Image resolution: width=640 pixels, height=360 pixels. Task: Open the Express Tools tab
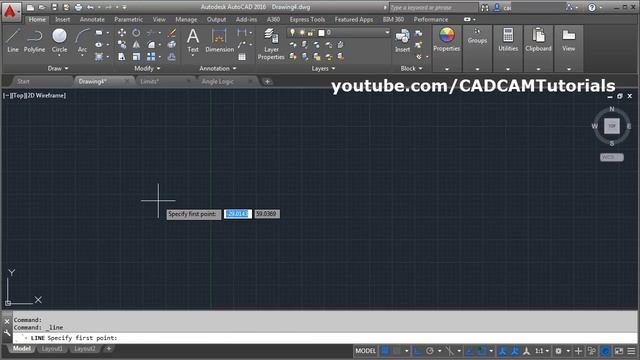tap(307, 20)
